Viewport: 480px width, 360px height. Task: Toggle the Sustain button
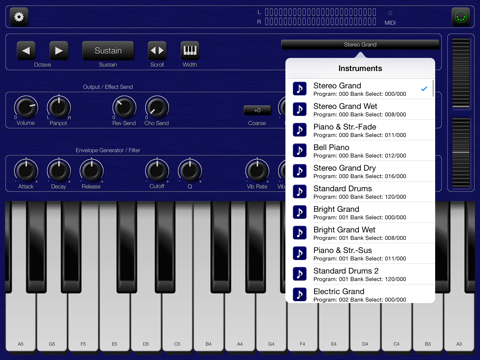[x=108, y=51]
